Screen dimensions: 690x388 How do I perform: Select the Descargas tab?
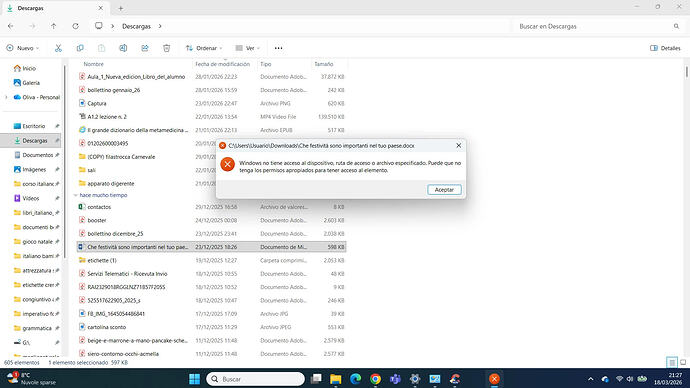55,8
